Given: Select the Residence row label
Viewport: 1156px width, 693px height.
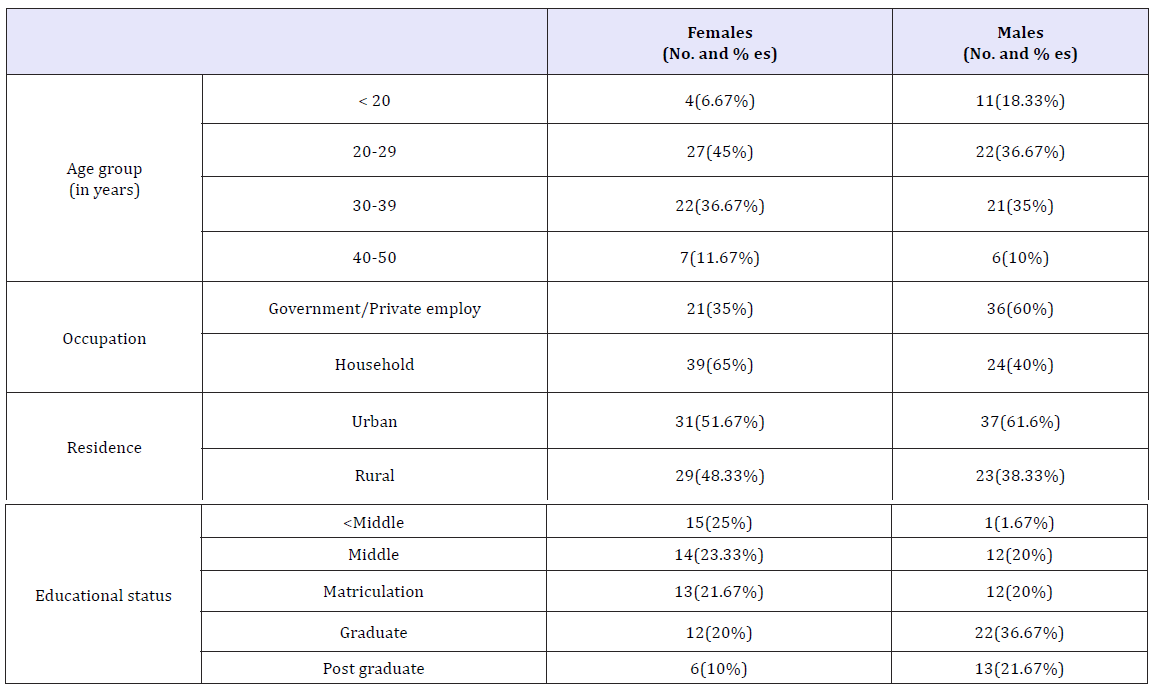Looking at the screenshot, I should click(104, 448).
